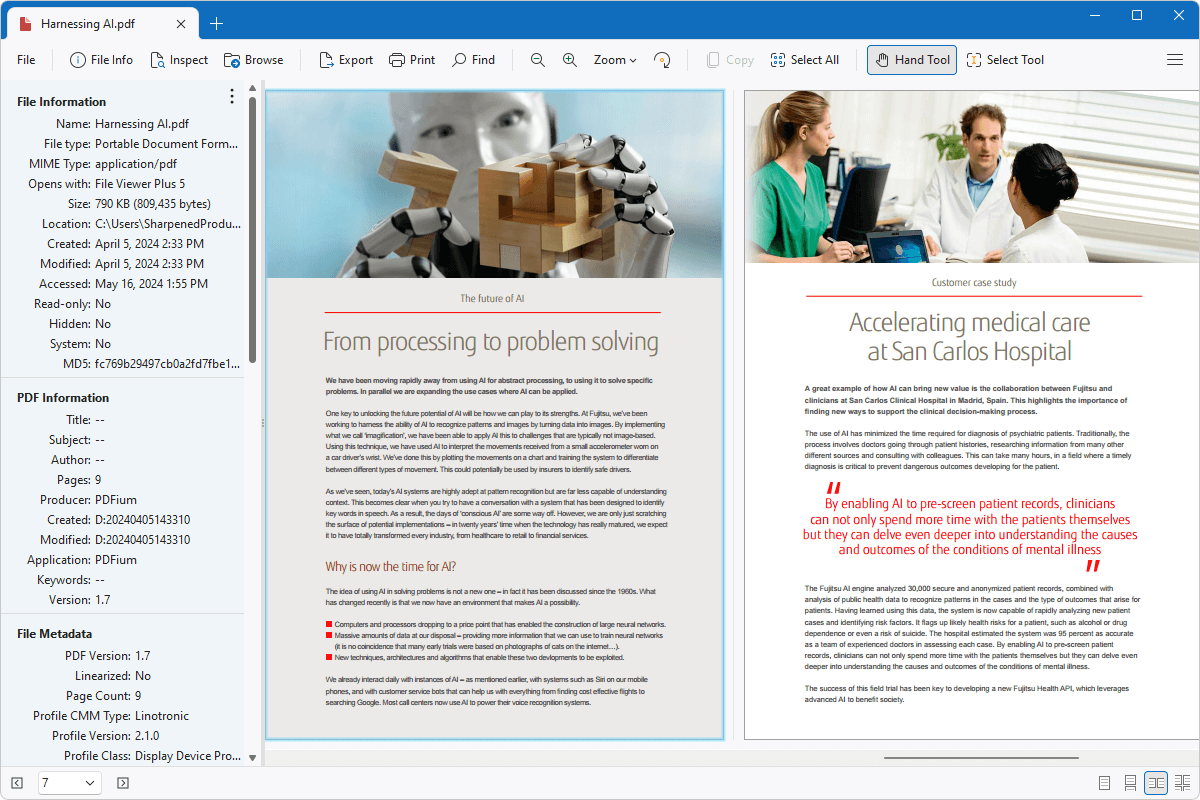Open the Zoom level dropdown
The image size is (1200, 800).
click(615, 60)
